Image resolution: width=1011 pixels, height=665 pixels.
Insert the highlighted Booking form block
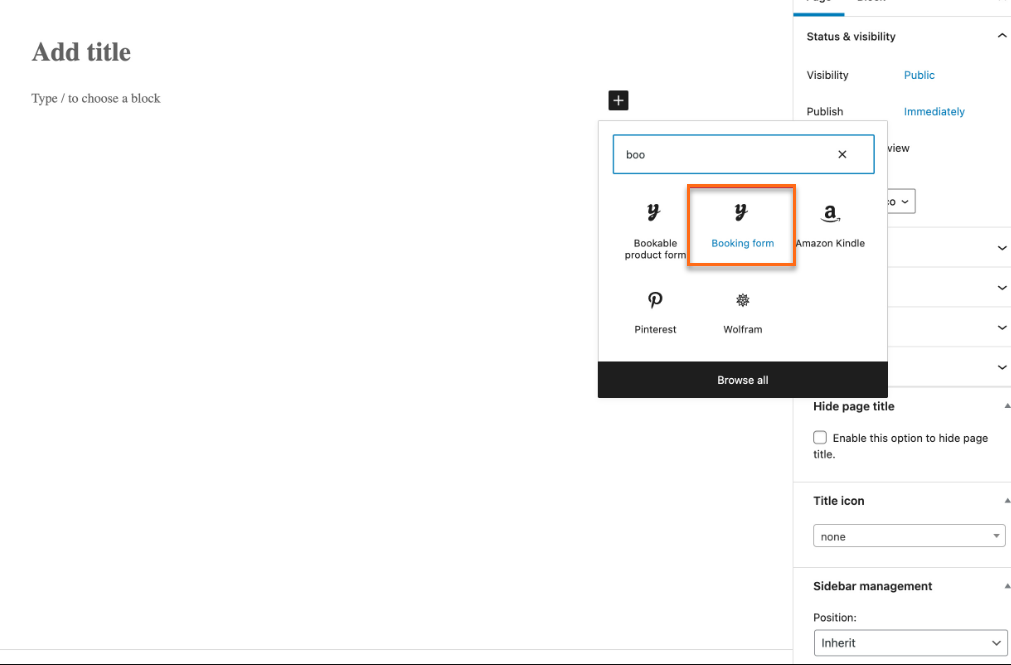[741, 225]
